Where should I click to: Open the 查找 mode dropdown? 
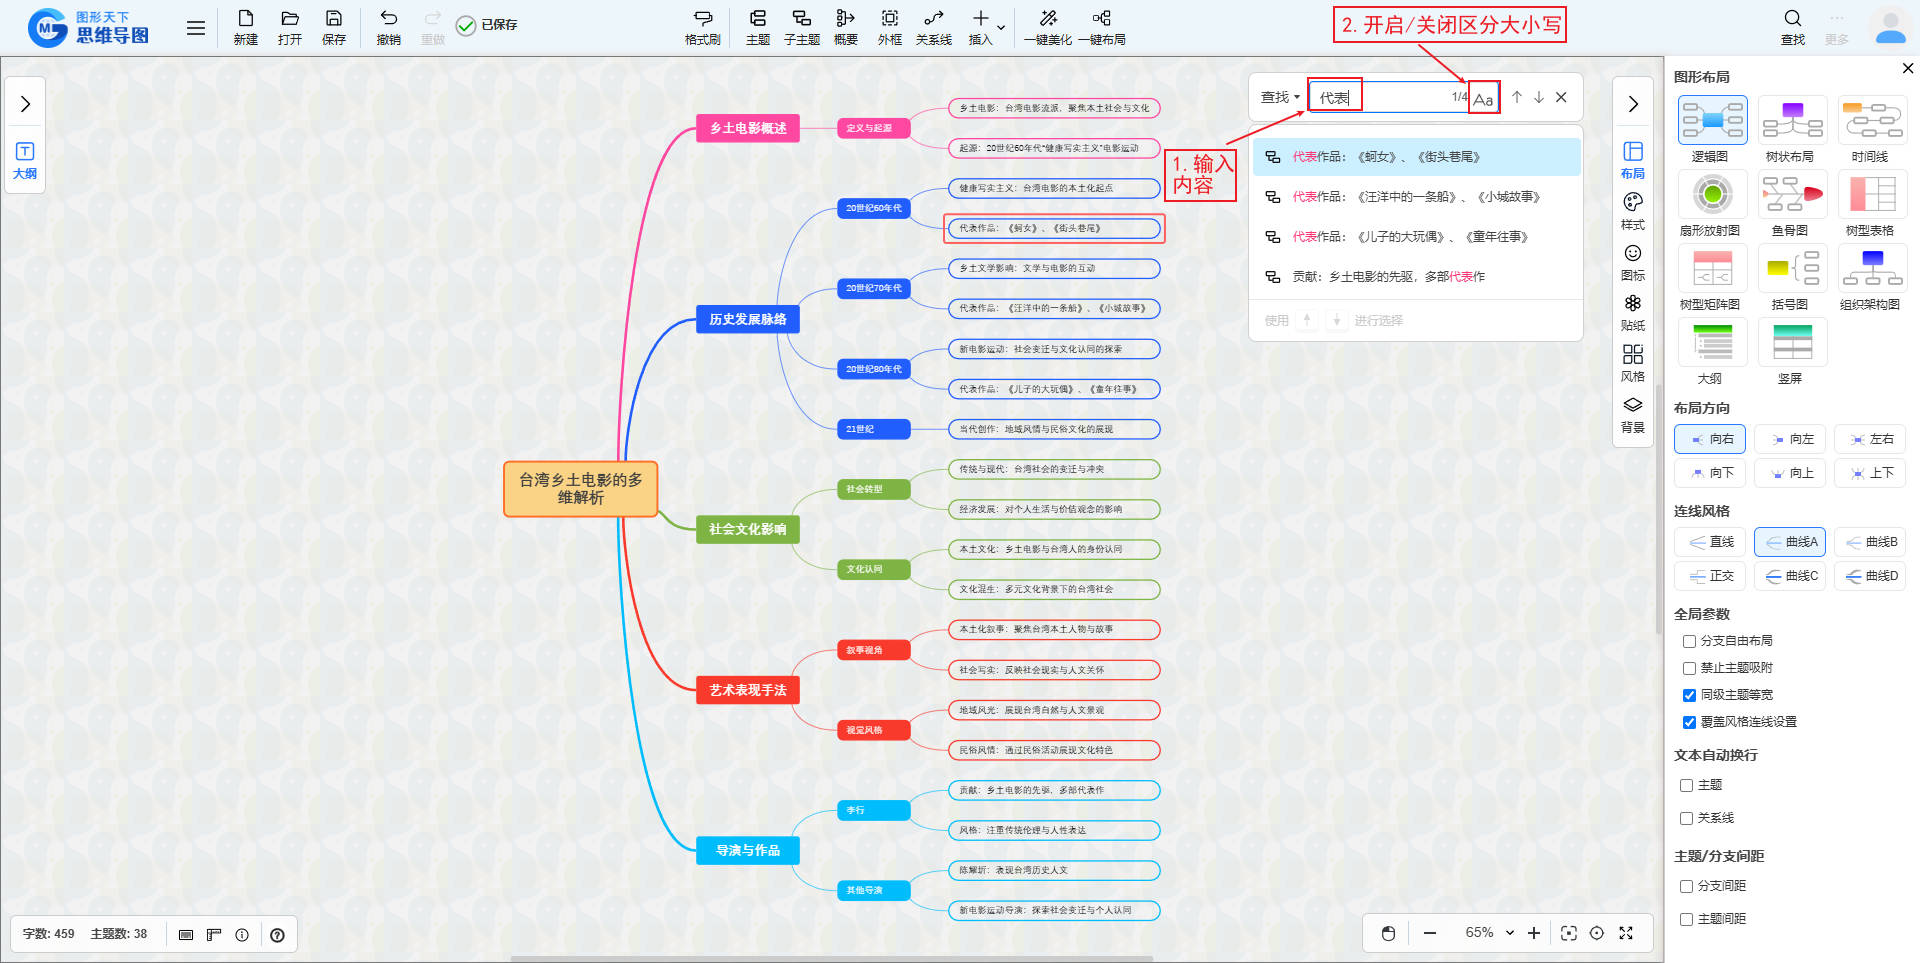pos(1280,97)
